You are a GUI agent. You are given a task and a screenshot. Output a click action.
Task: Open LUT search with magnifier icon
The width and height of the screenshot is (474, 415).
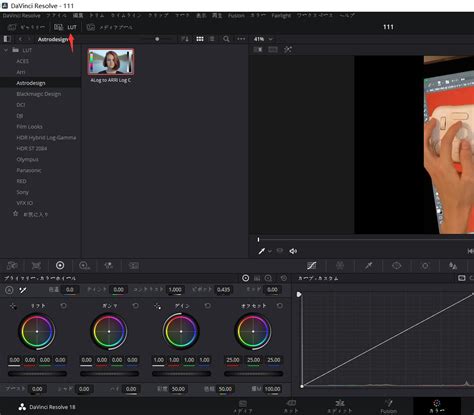pos(226,39)
